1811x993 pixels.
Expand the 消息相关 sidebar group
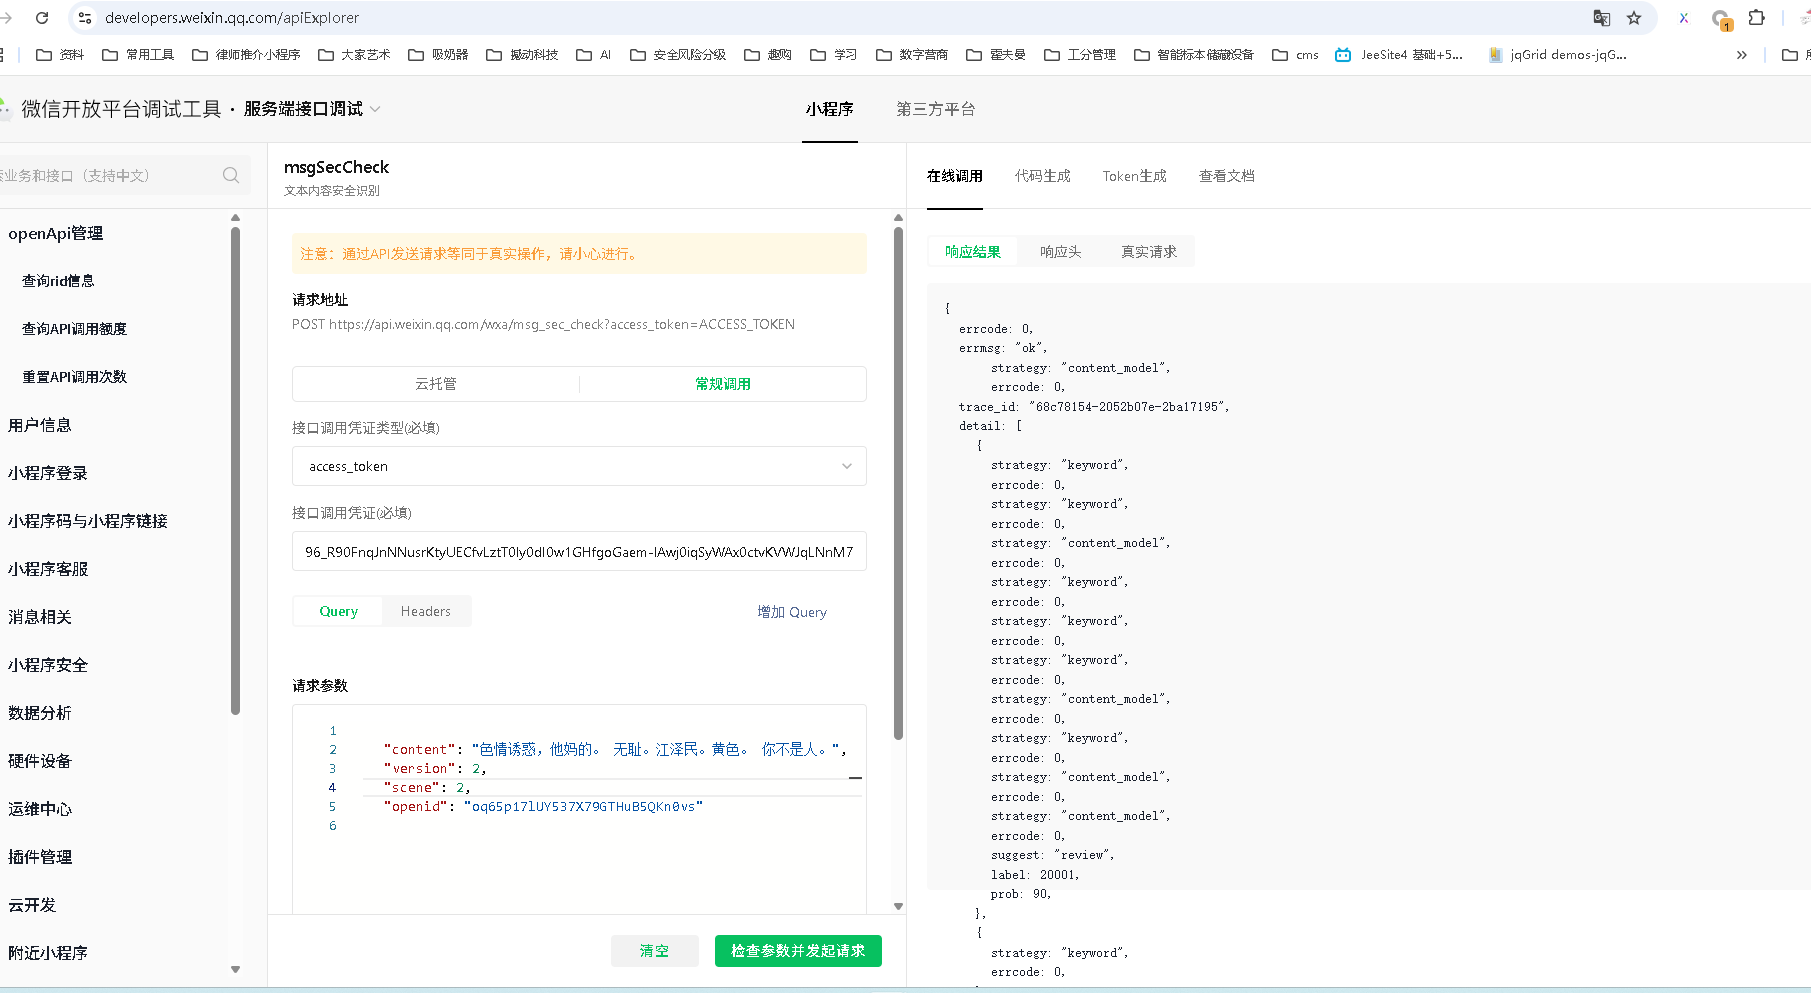(x=40, y=617)
